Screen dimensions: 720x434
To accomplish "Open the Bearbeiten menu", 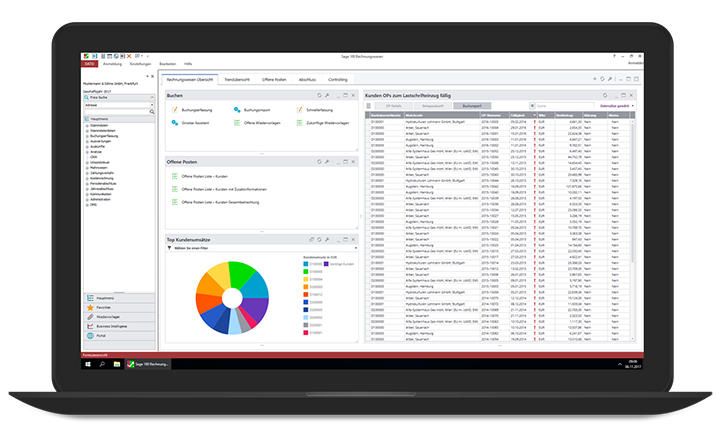I will tap(168, 64).
